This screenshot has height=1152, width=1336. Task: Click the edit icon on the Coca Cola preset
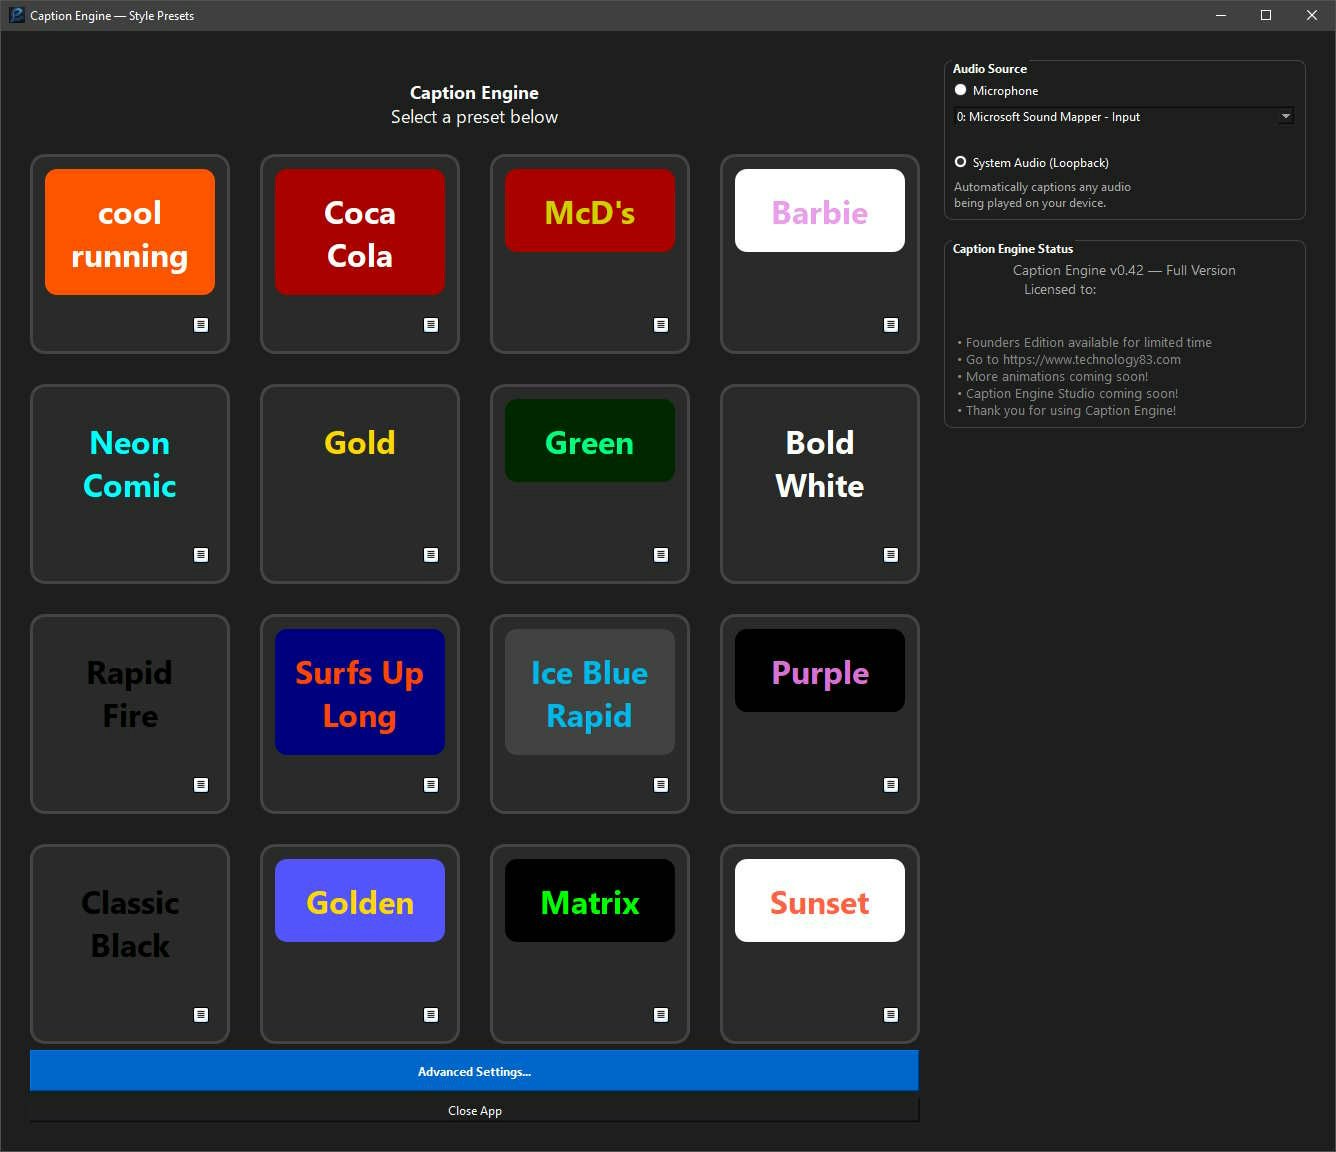[431, 325]
